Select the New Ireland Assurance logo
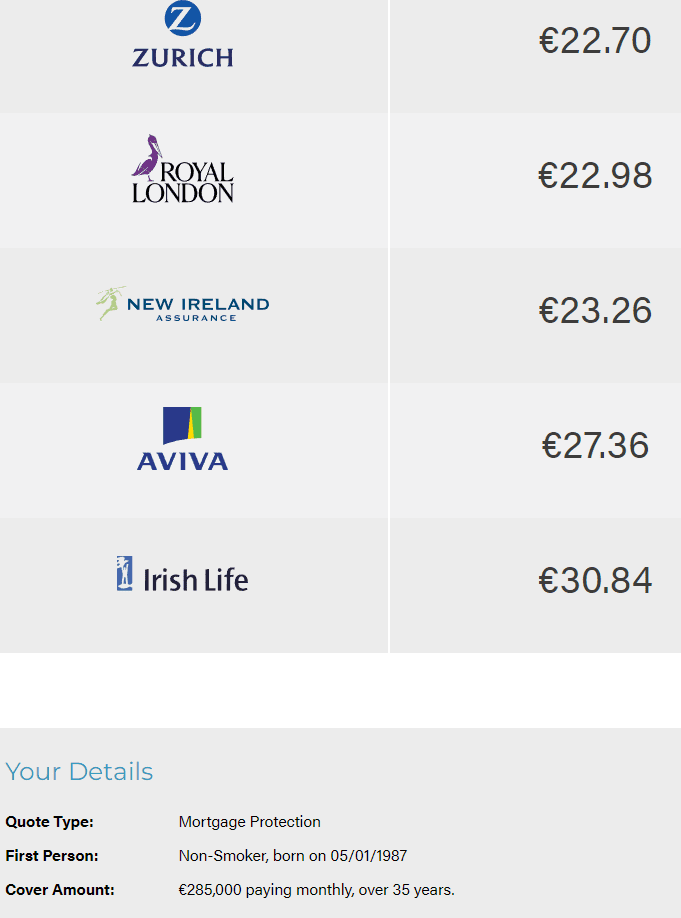The height and width of the screenshot is (918, 681). [182, 304]
